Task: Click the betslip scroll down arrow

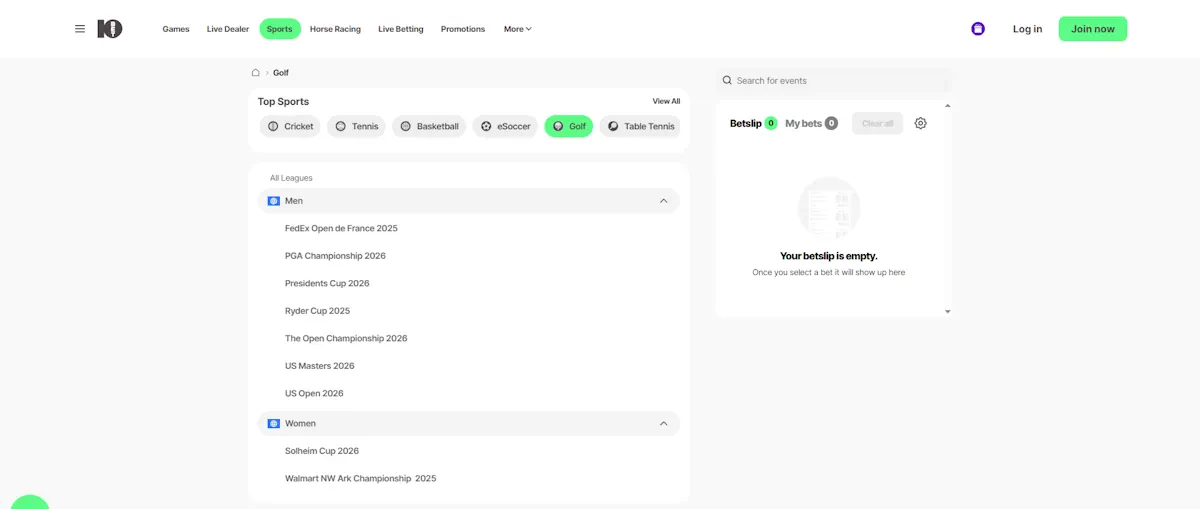Action: coord(947,312)
